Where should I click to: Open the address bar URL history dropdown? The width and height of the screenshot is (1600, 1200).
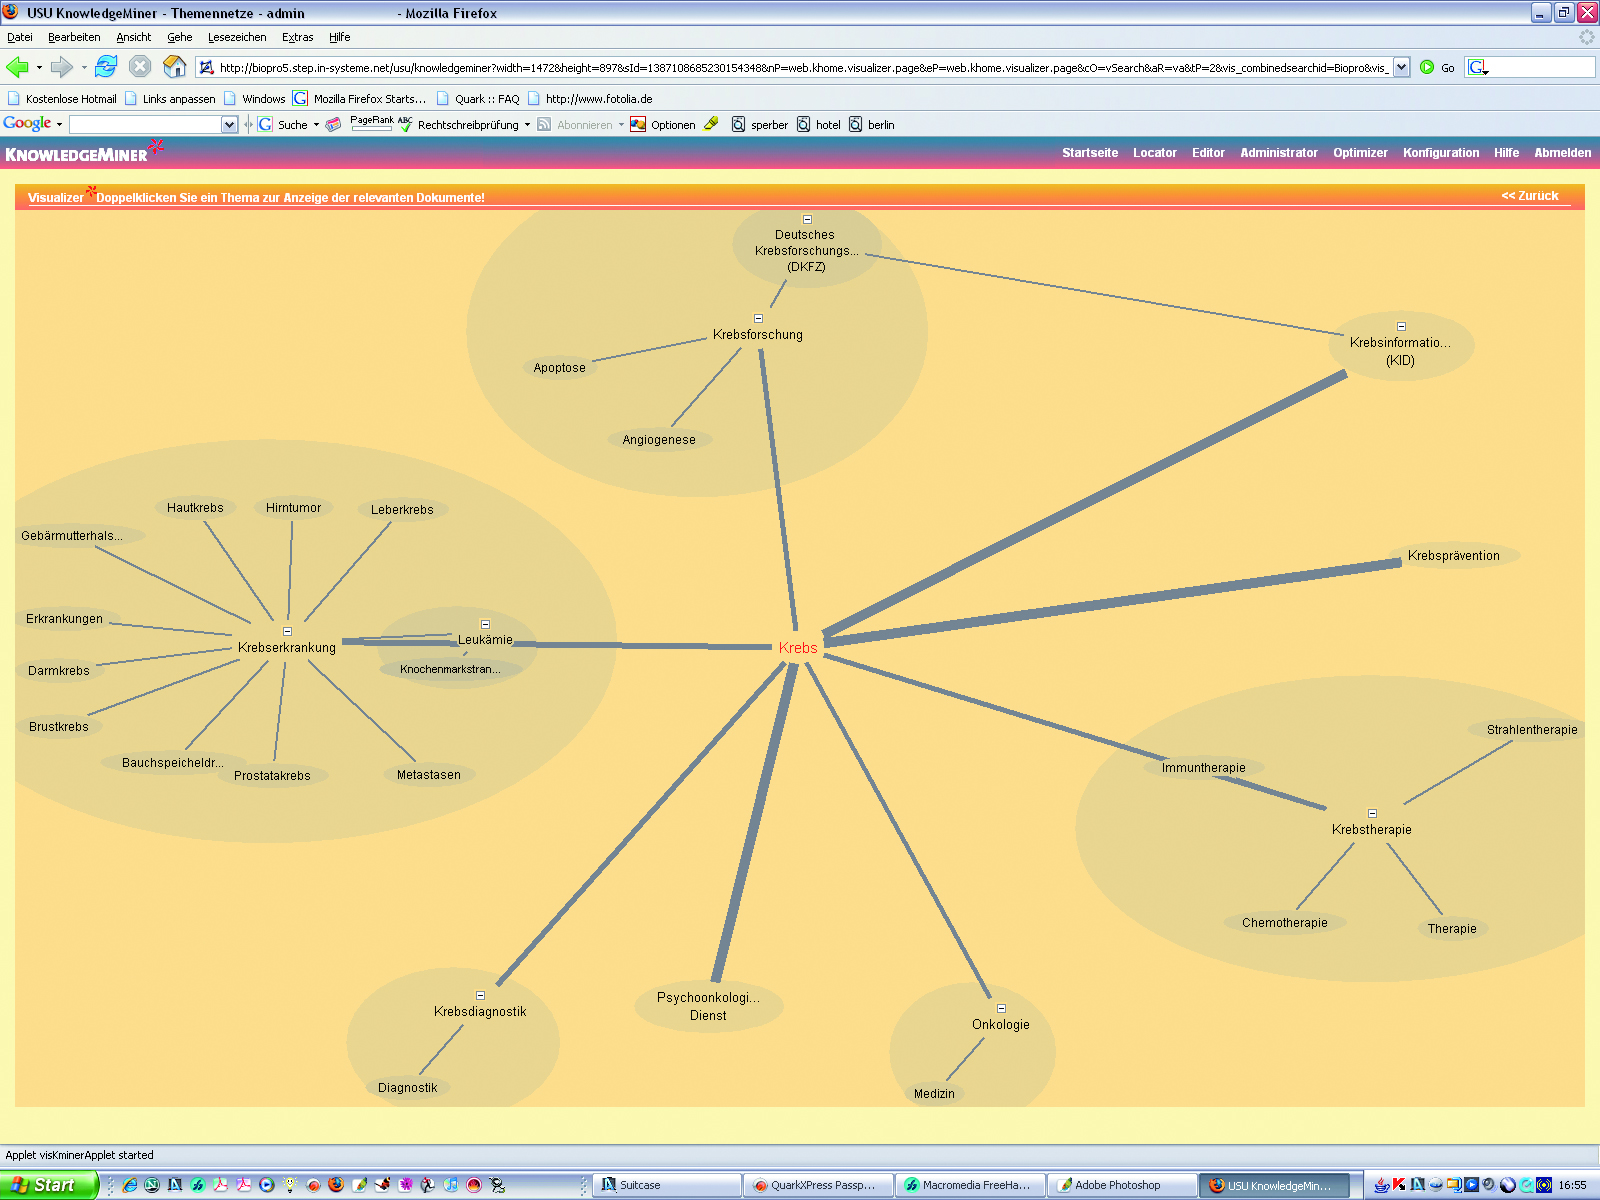pyautogui.click(x=1401, y=67)
